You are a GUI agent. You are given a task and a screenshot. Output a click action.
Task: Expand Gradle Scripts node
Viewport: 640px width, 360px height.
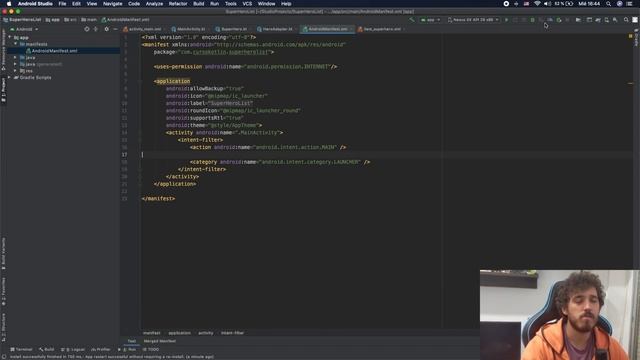coord(10,77)
